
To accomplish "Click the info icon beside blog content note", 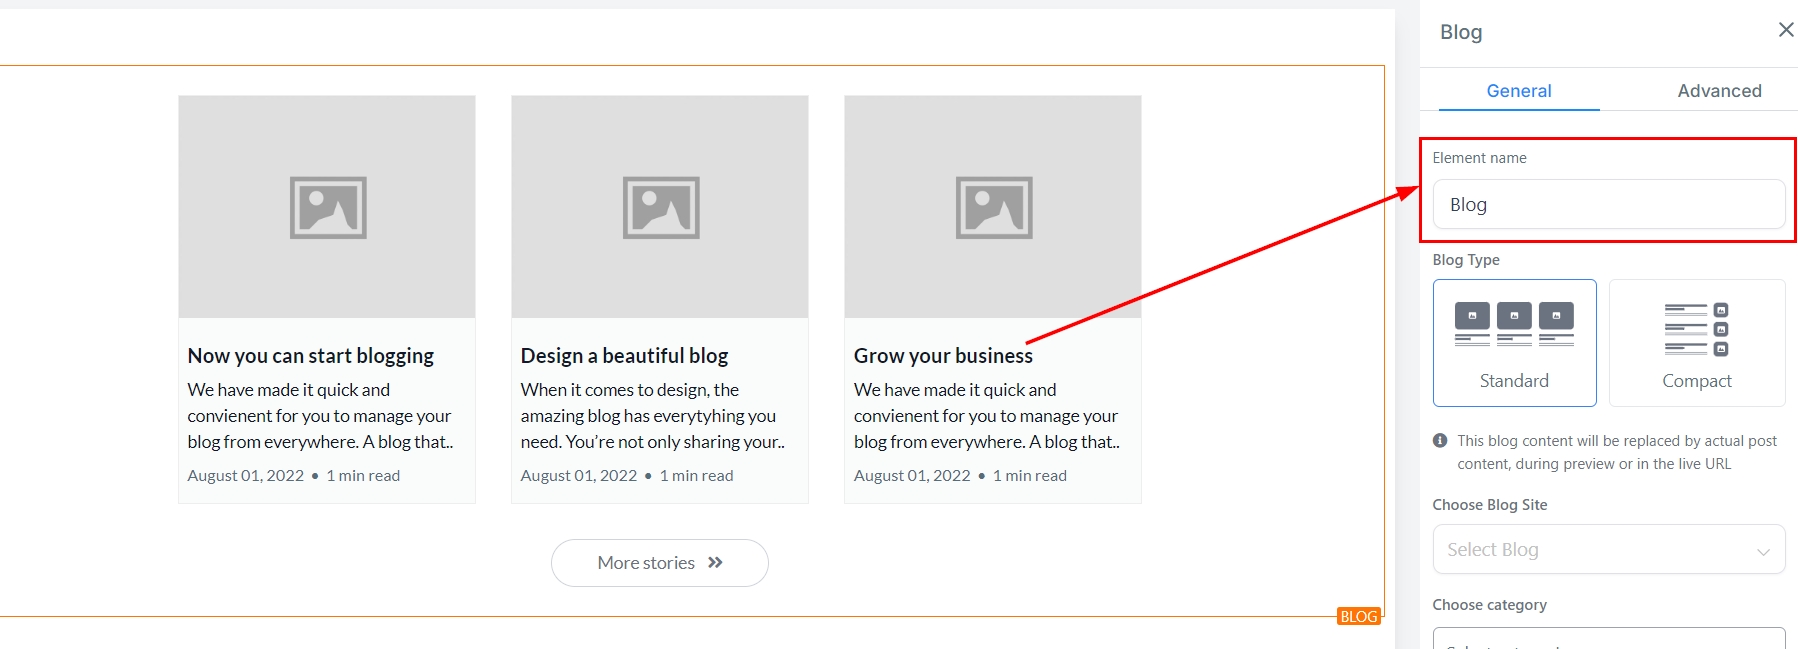I will [1440, 441].
